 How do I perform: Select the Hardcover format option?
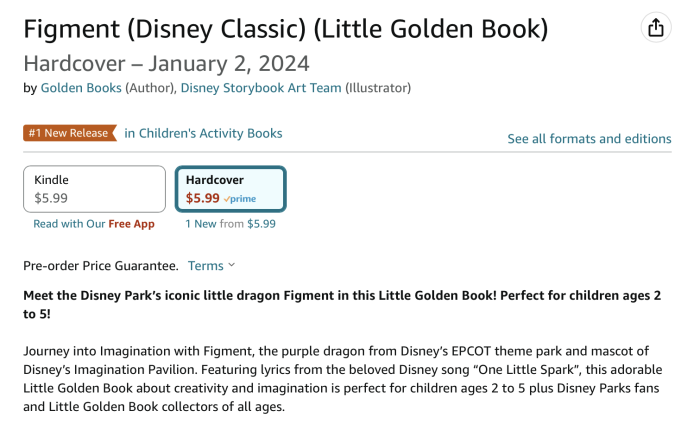230,189
